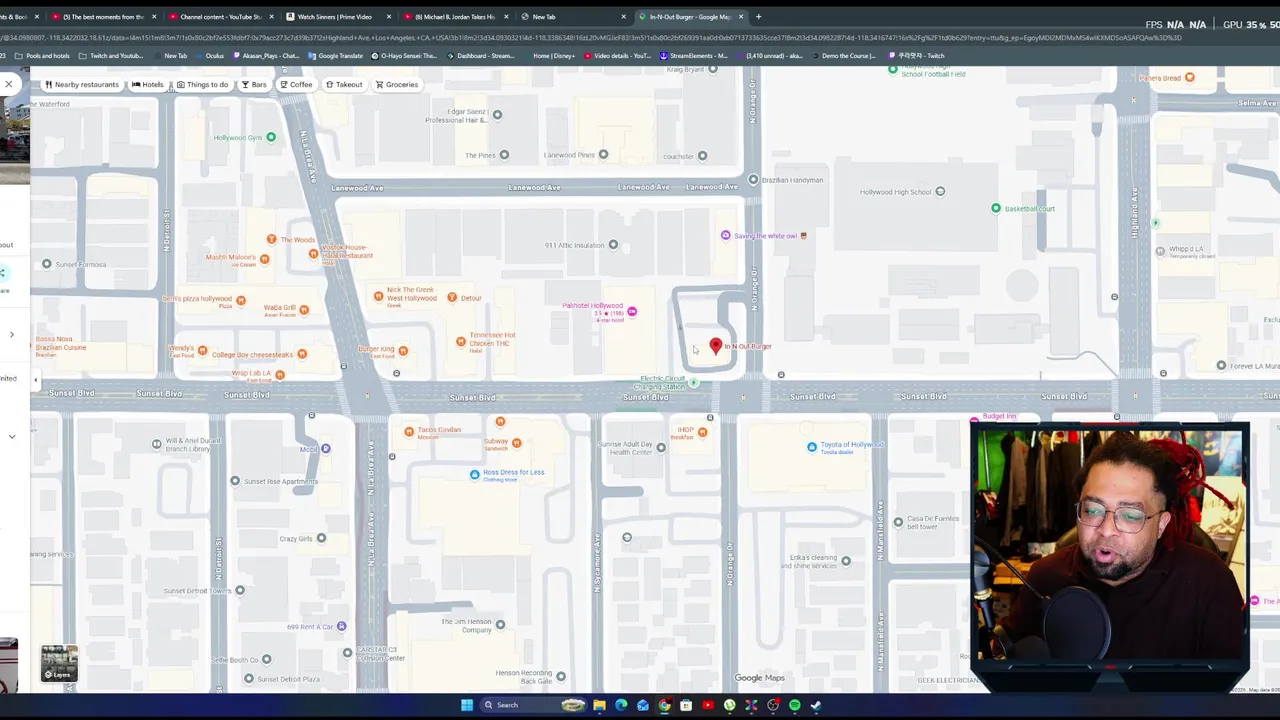This screenshot has width=1280, height=720.
Task: Click the Basketball court marker
Action: [x=995, y=208]
